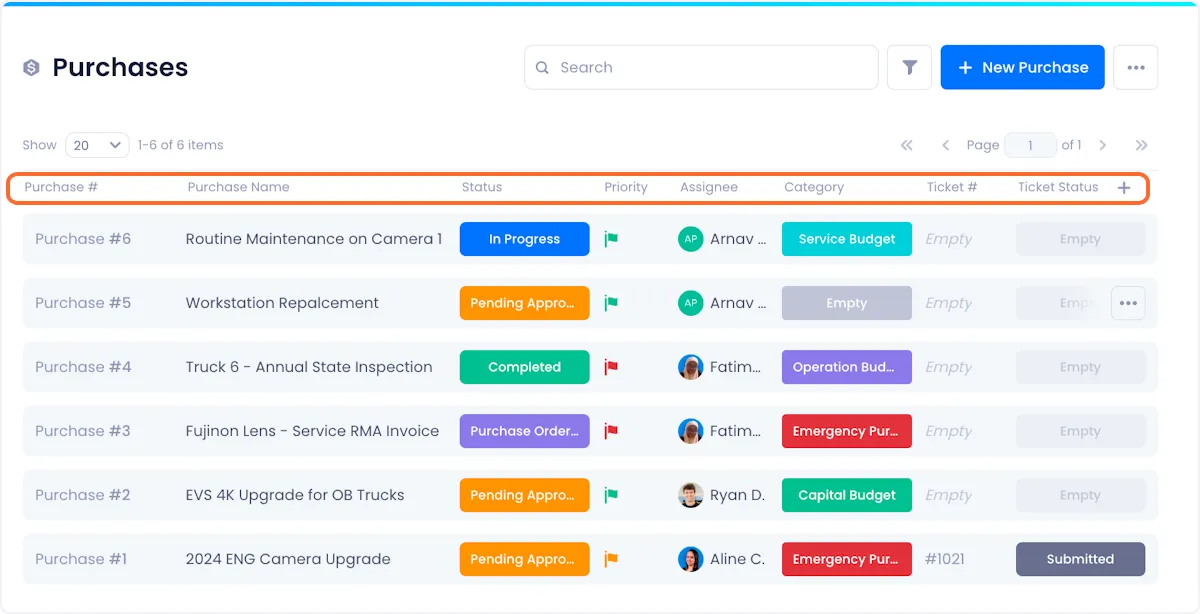Sort by the Purchase # column header
The width and height of the screenshot is (1200, 614).
point(61,187)
